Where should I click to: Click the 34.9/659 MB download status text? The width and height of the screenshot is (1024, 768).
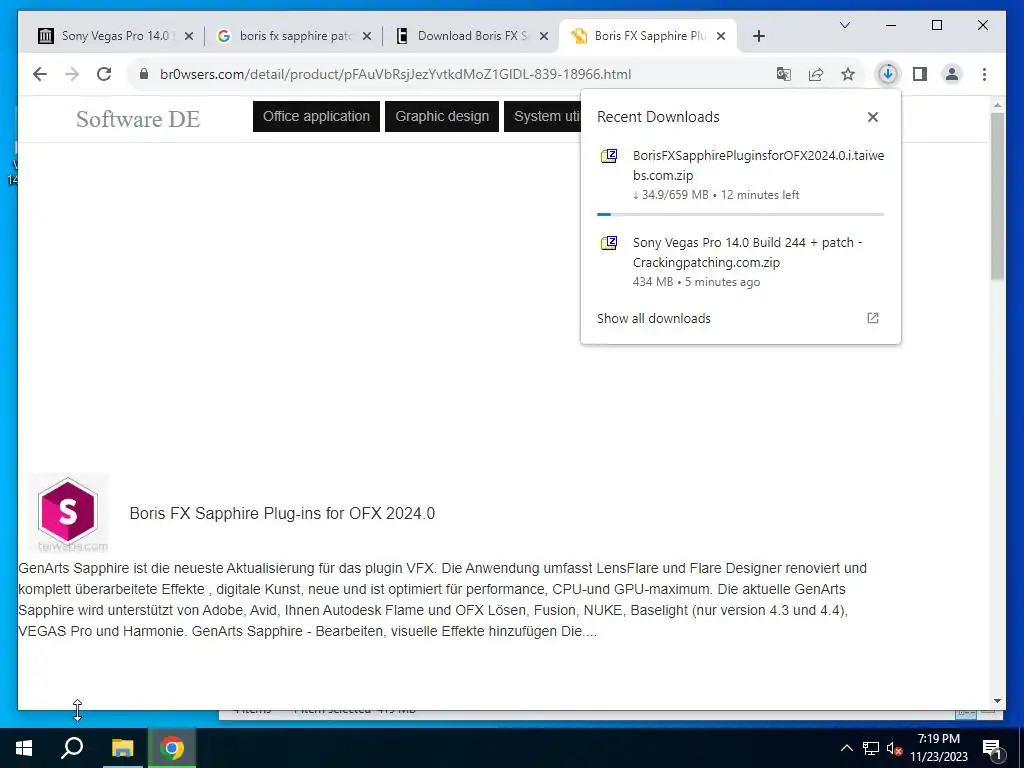pos(716,195)
